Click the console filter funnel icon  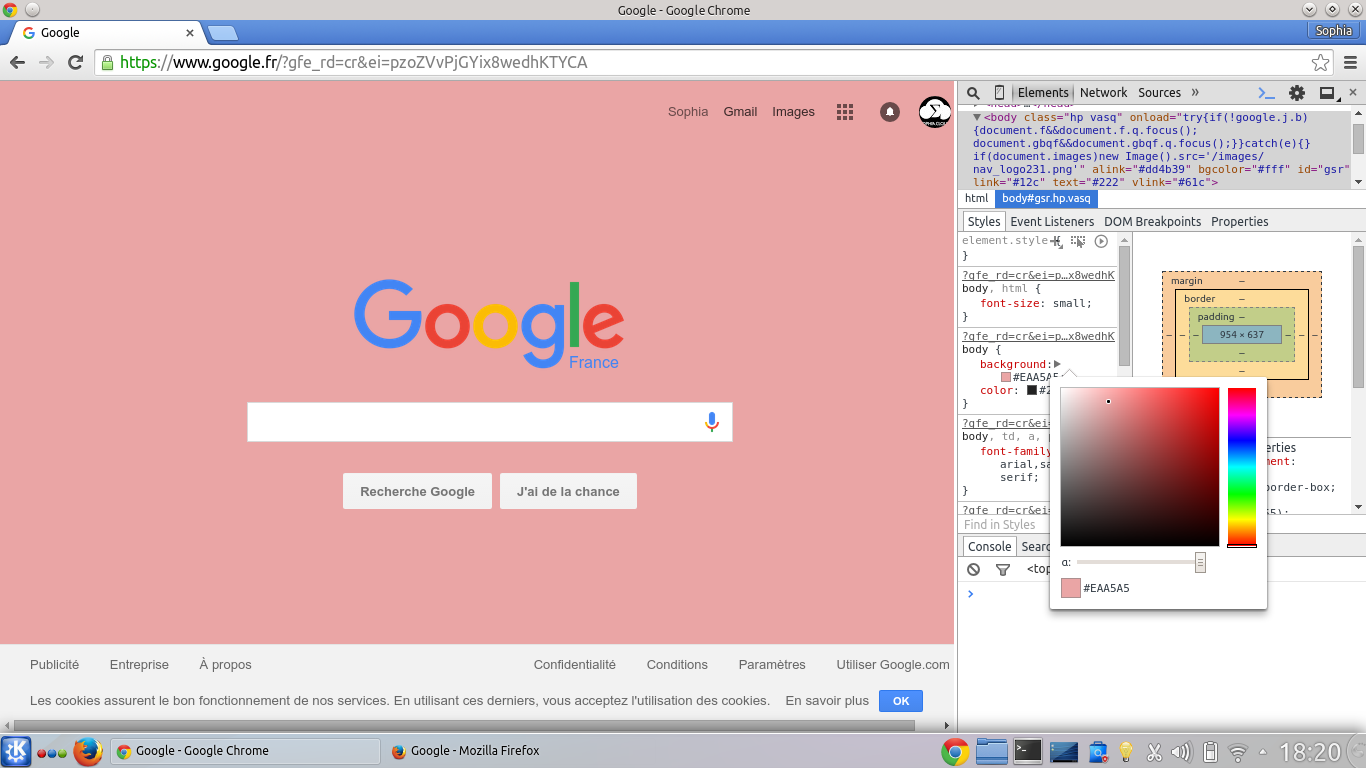tap(1003, 569)
